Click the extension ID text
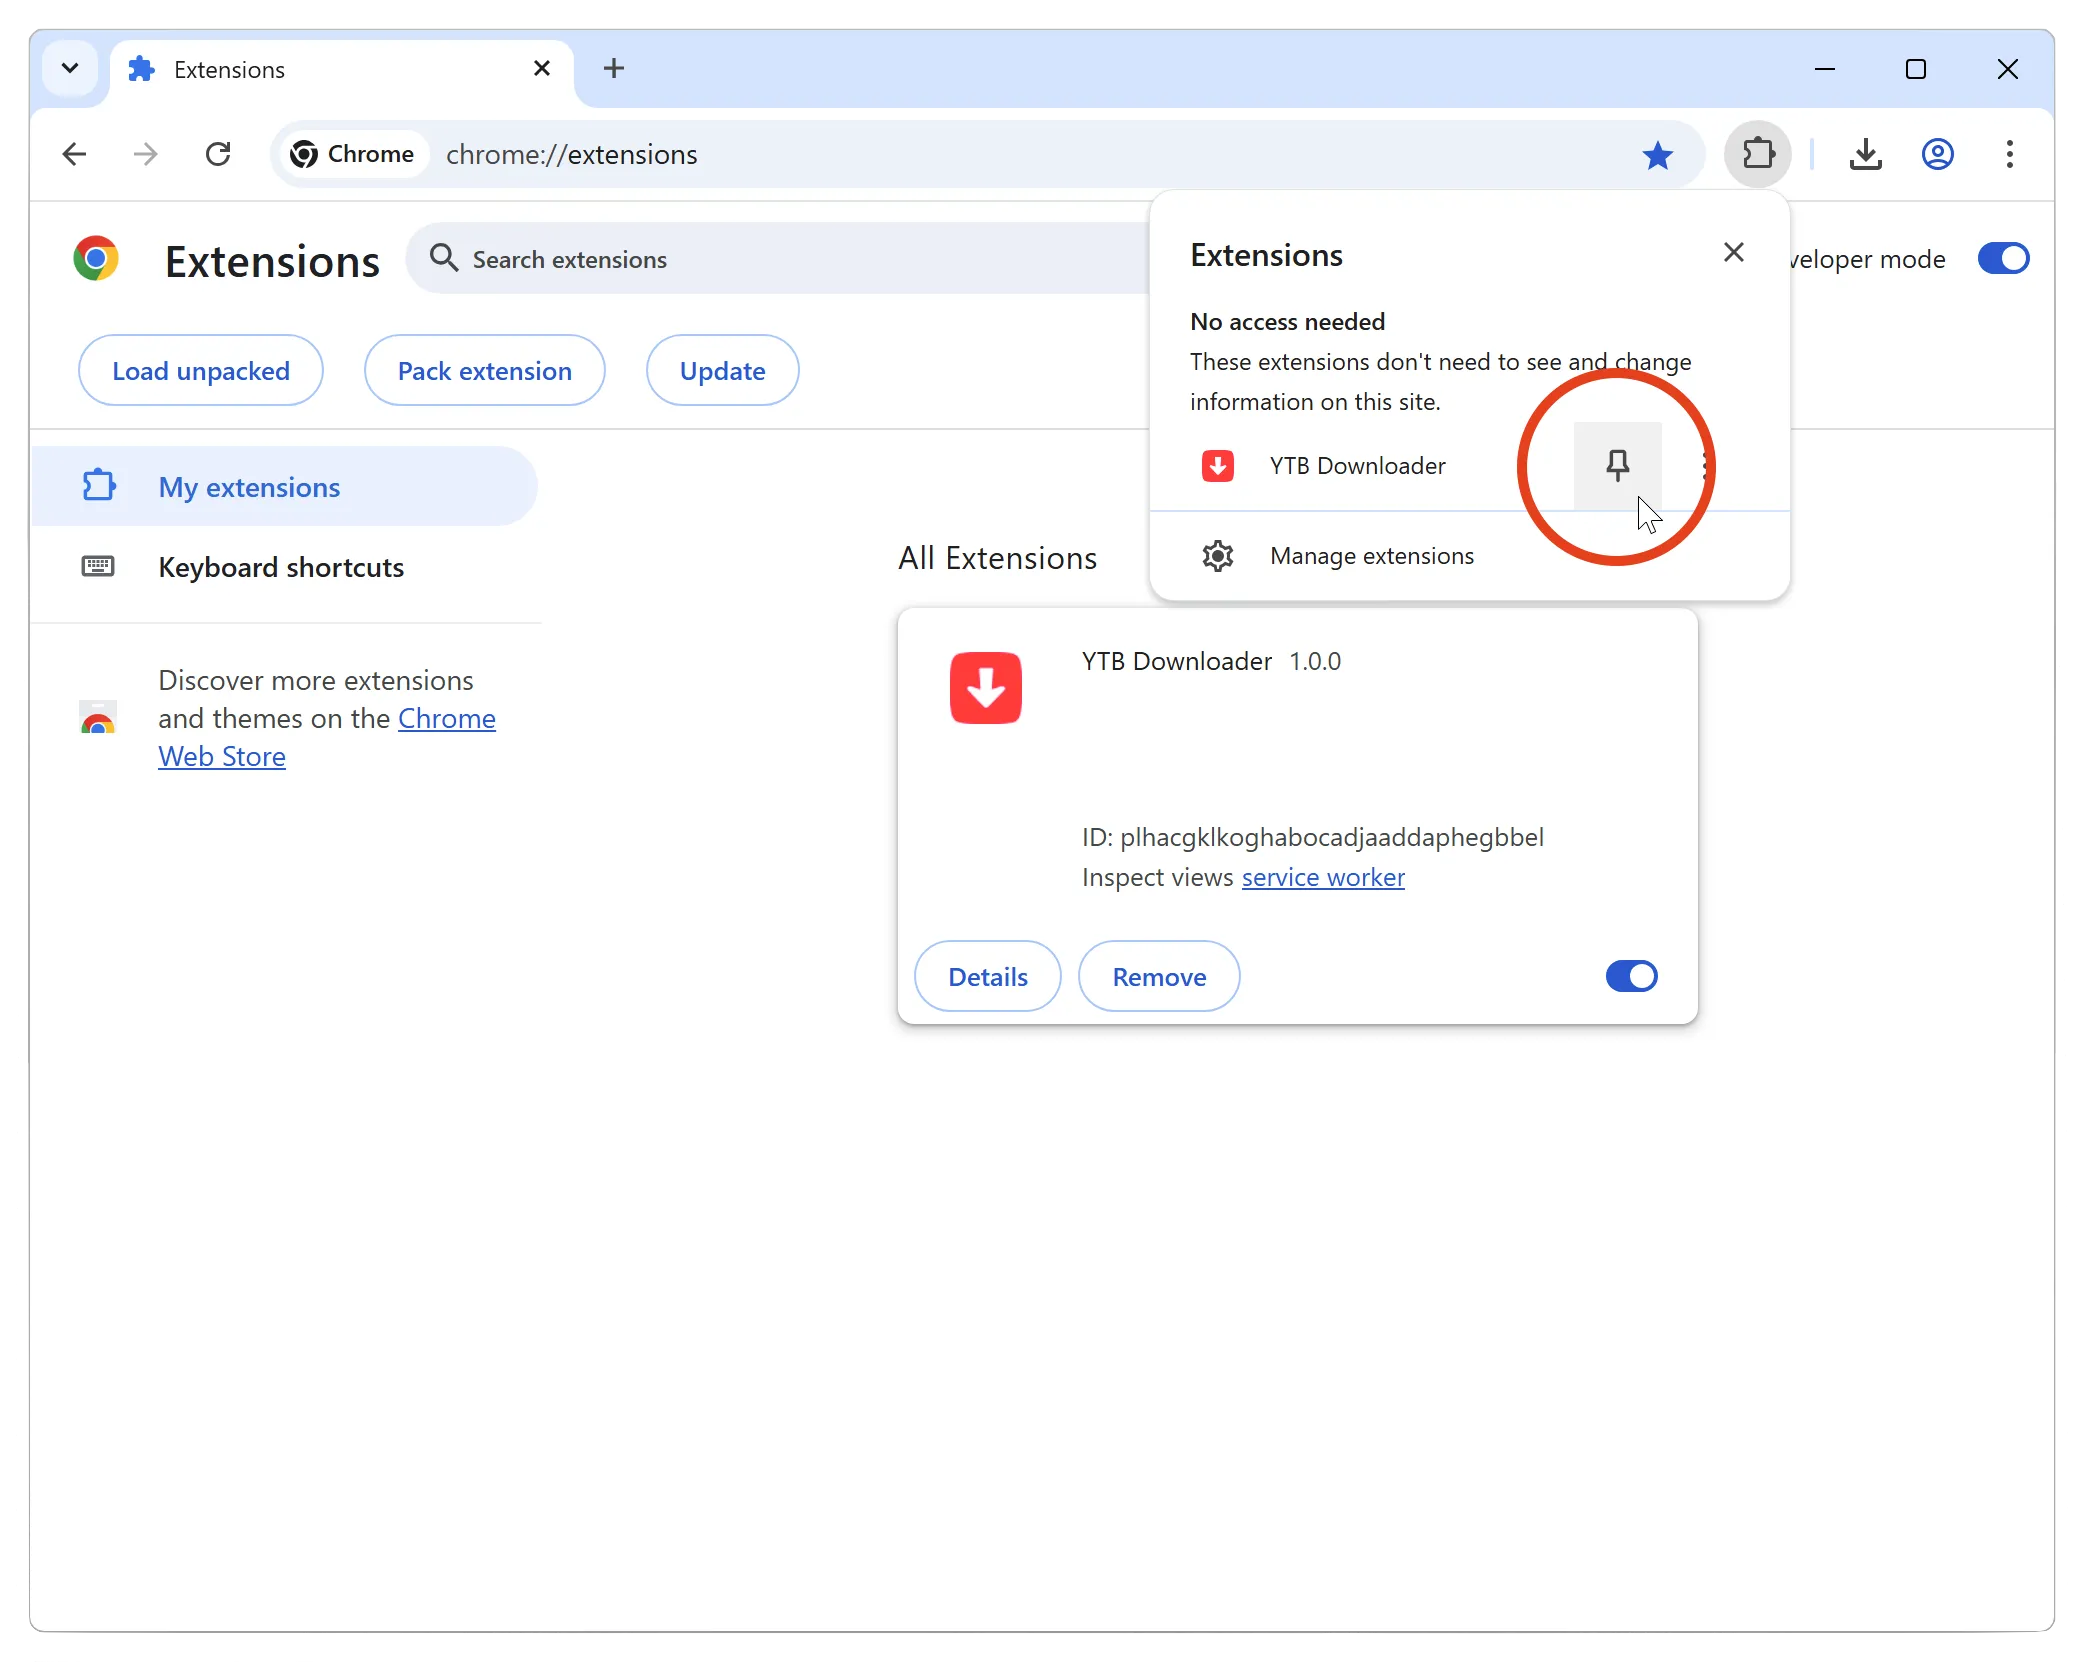2084x1662 pixels. 1312,838
